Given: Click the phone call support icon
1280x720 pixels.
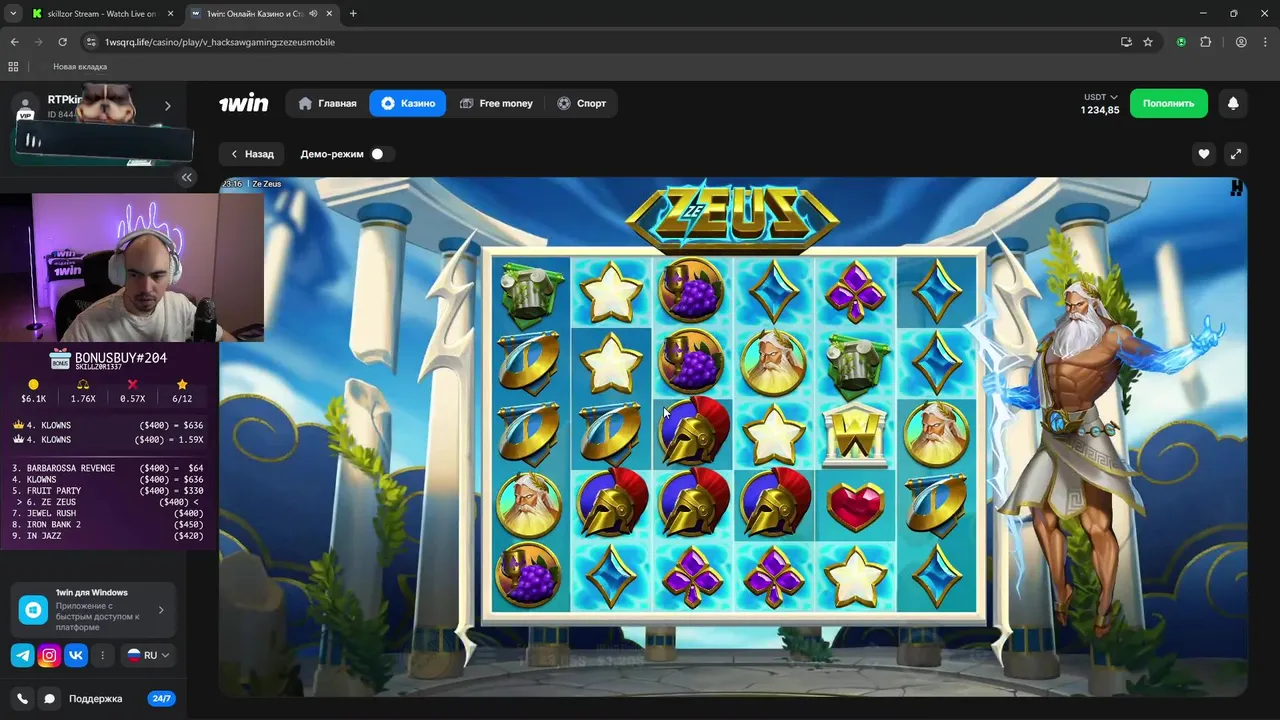Looking at the screenshot, I should click(22, 699).
